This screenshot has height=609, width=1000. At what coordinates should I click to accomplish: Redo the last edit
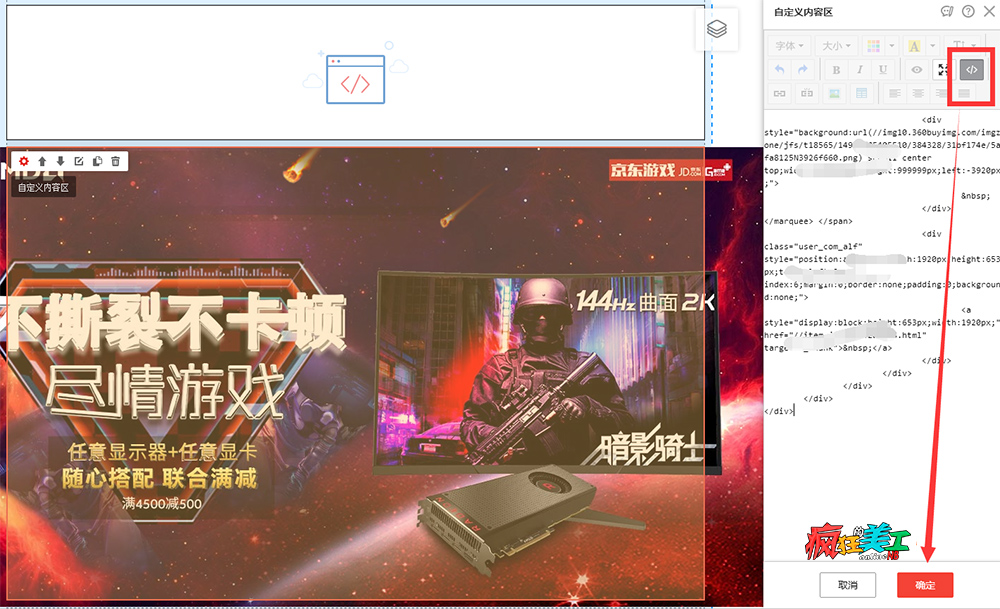tap(802, 70)
